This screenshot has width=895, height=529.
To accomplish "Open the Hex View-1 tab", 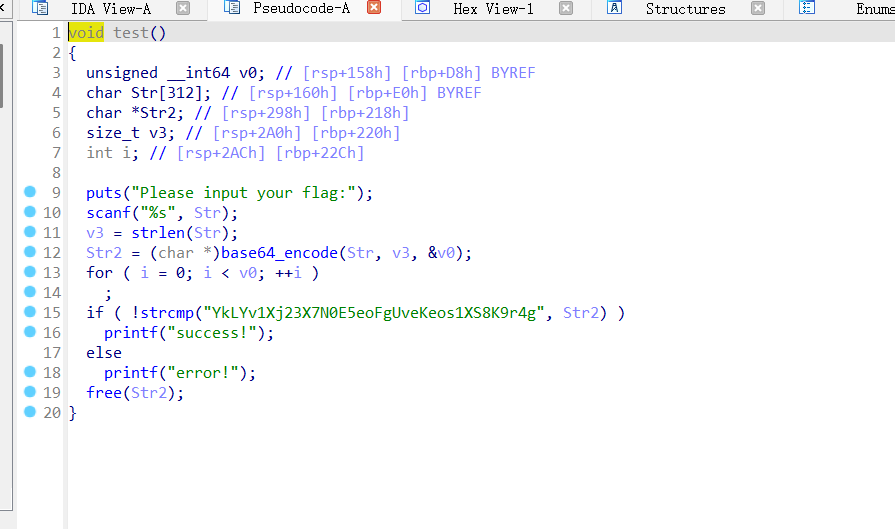I will [493, 9].
